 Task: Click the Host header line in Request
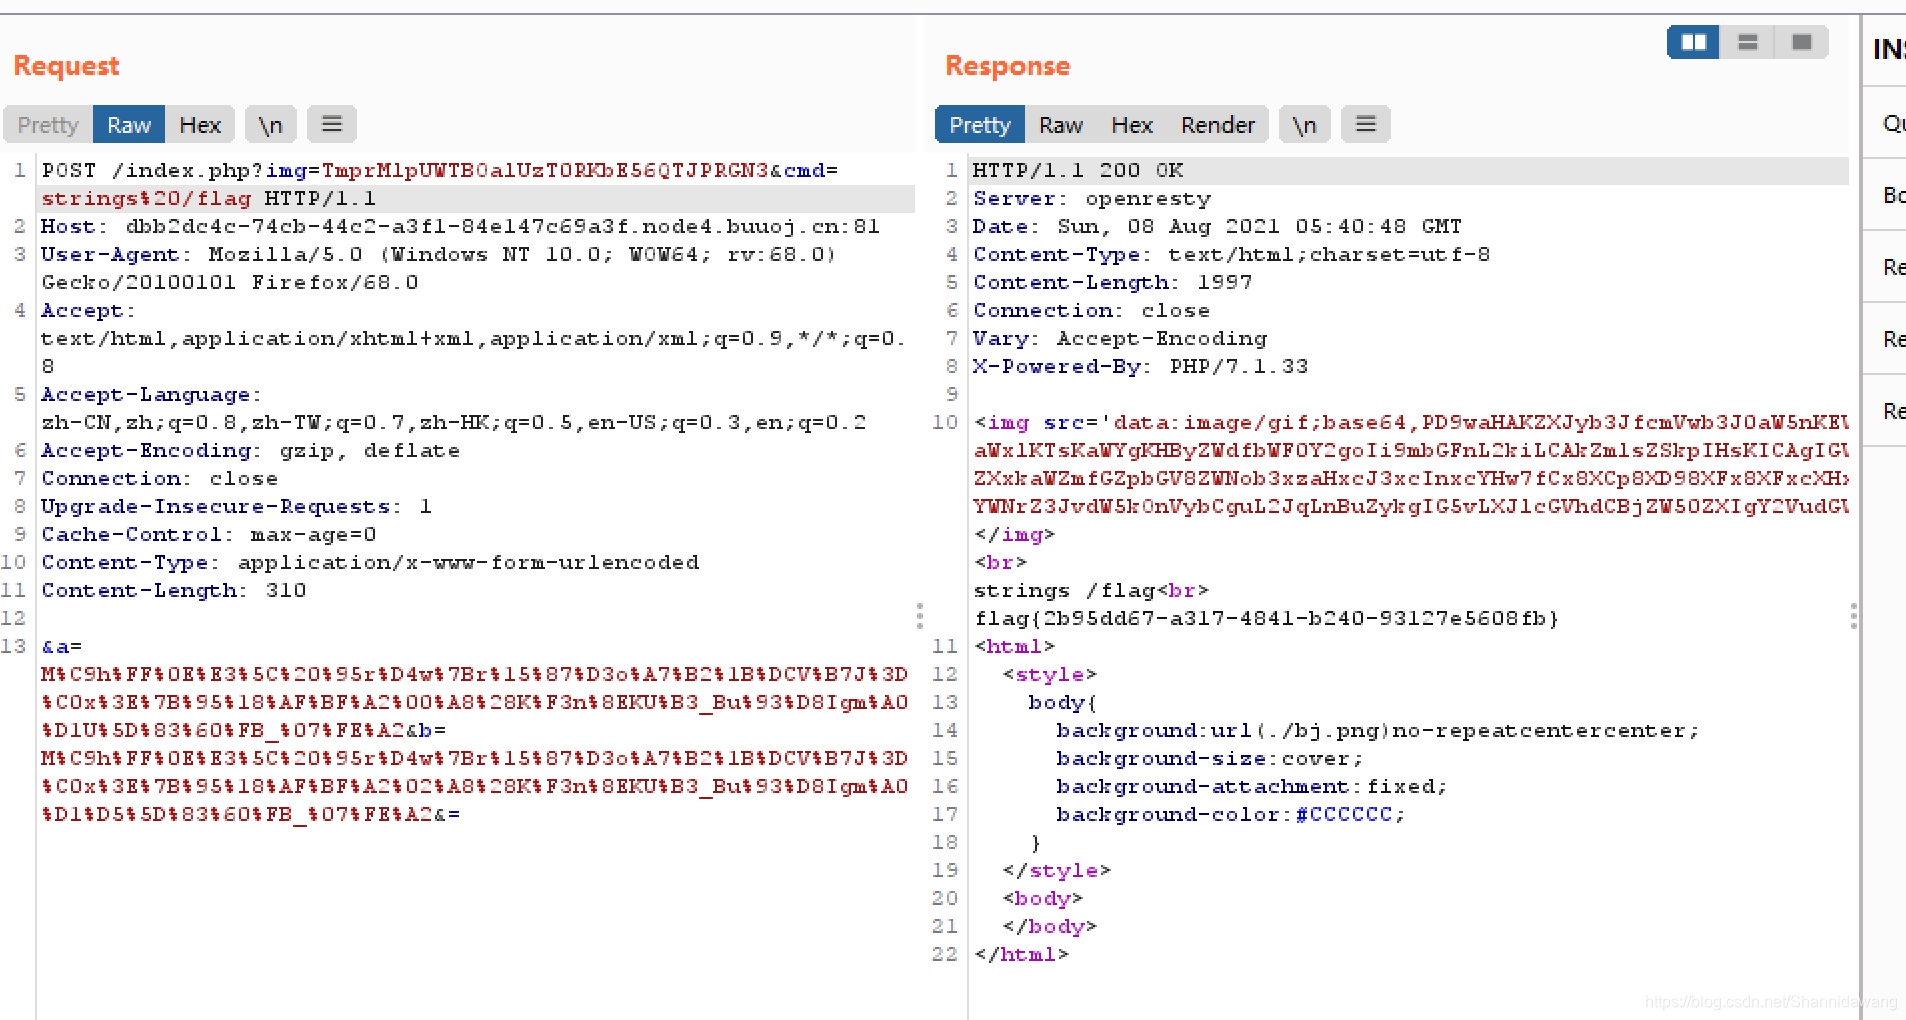click(x=460, y=227)
